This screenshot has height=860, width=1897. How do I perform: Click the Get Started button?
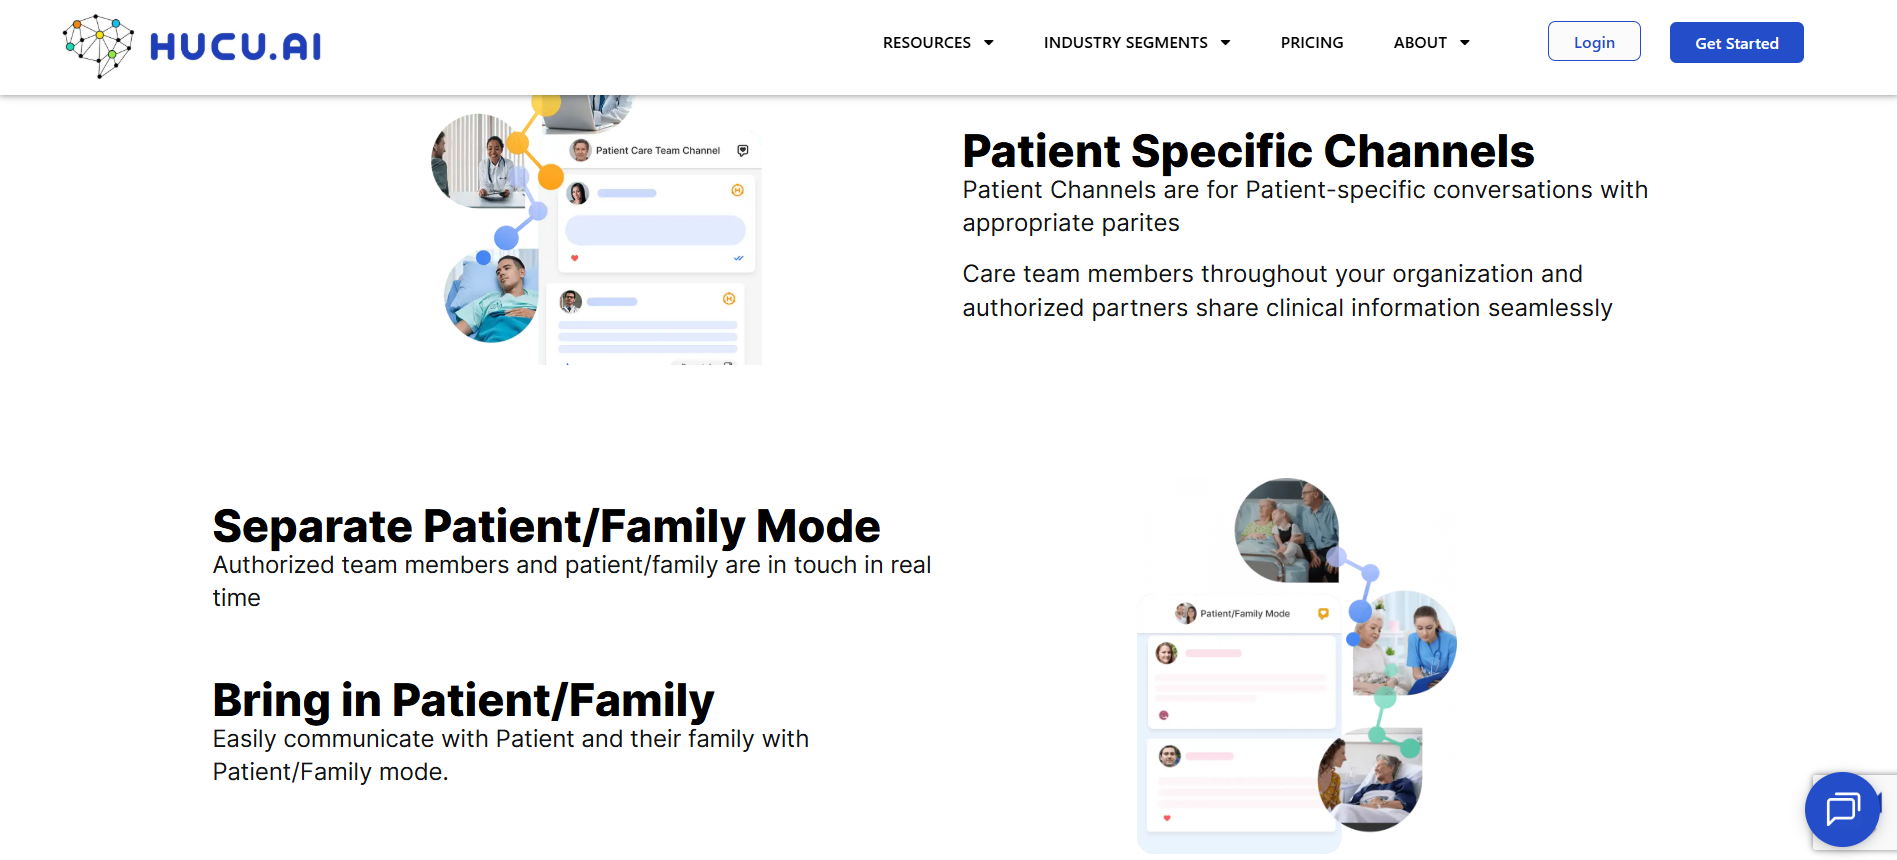coord(1737,42)
